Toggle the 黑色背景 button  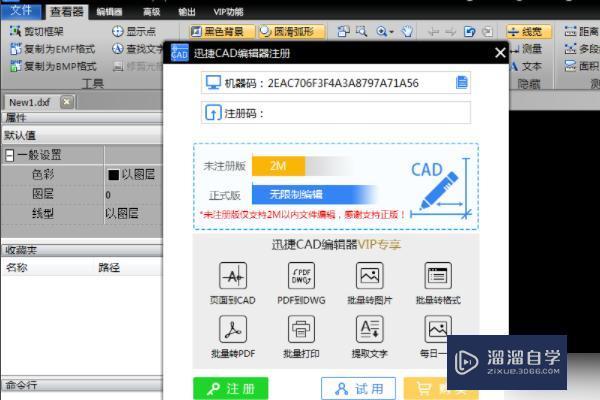point(222,31)
